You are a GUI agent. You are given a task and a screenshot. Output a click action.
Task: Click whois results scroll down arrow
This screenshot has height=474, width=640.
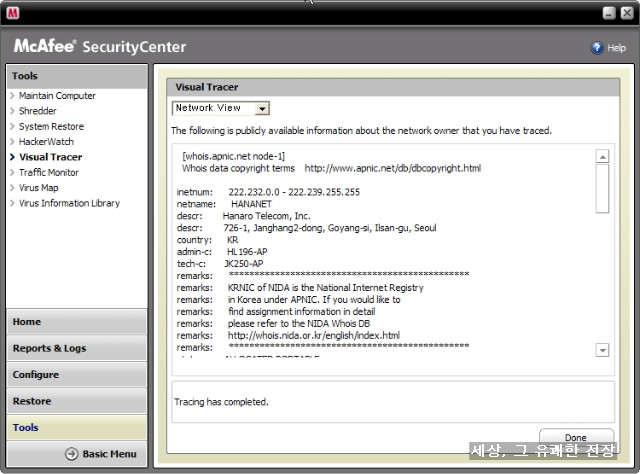pyautogui.click(x=602, y=350)
